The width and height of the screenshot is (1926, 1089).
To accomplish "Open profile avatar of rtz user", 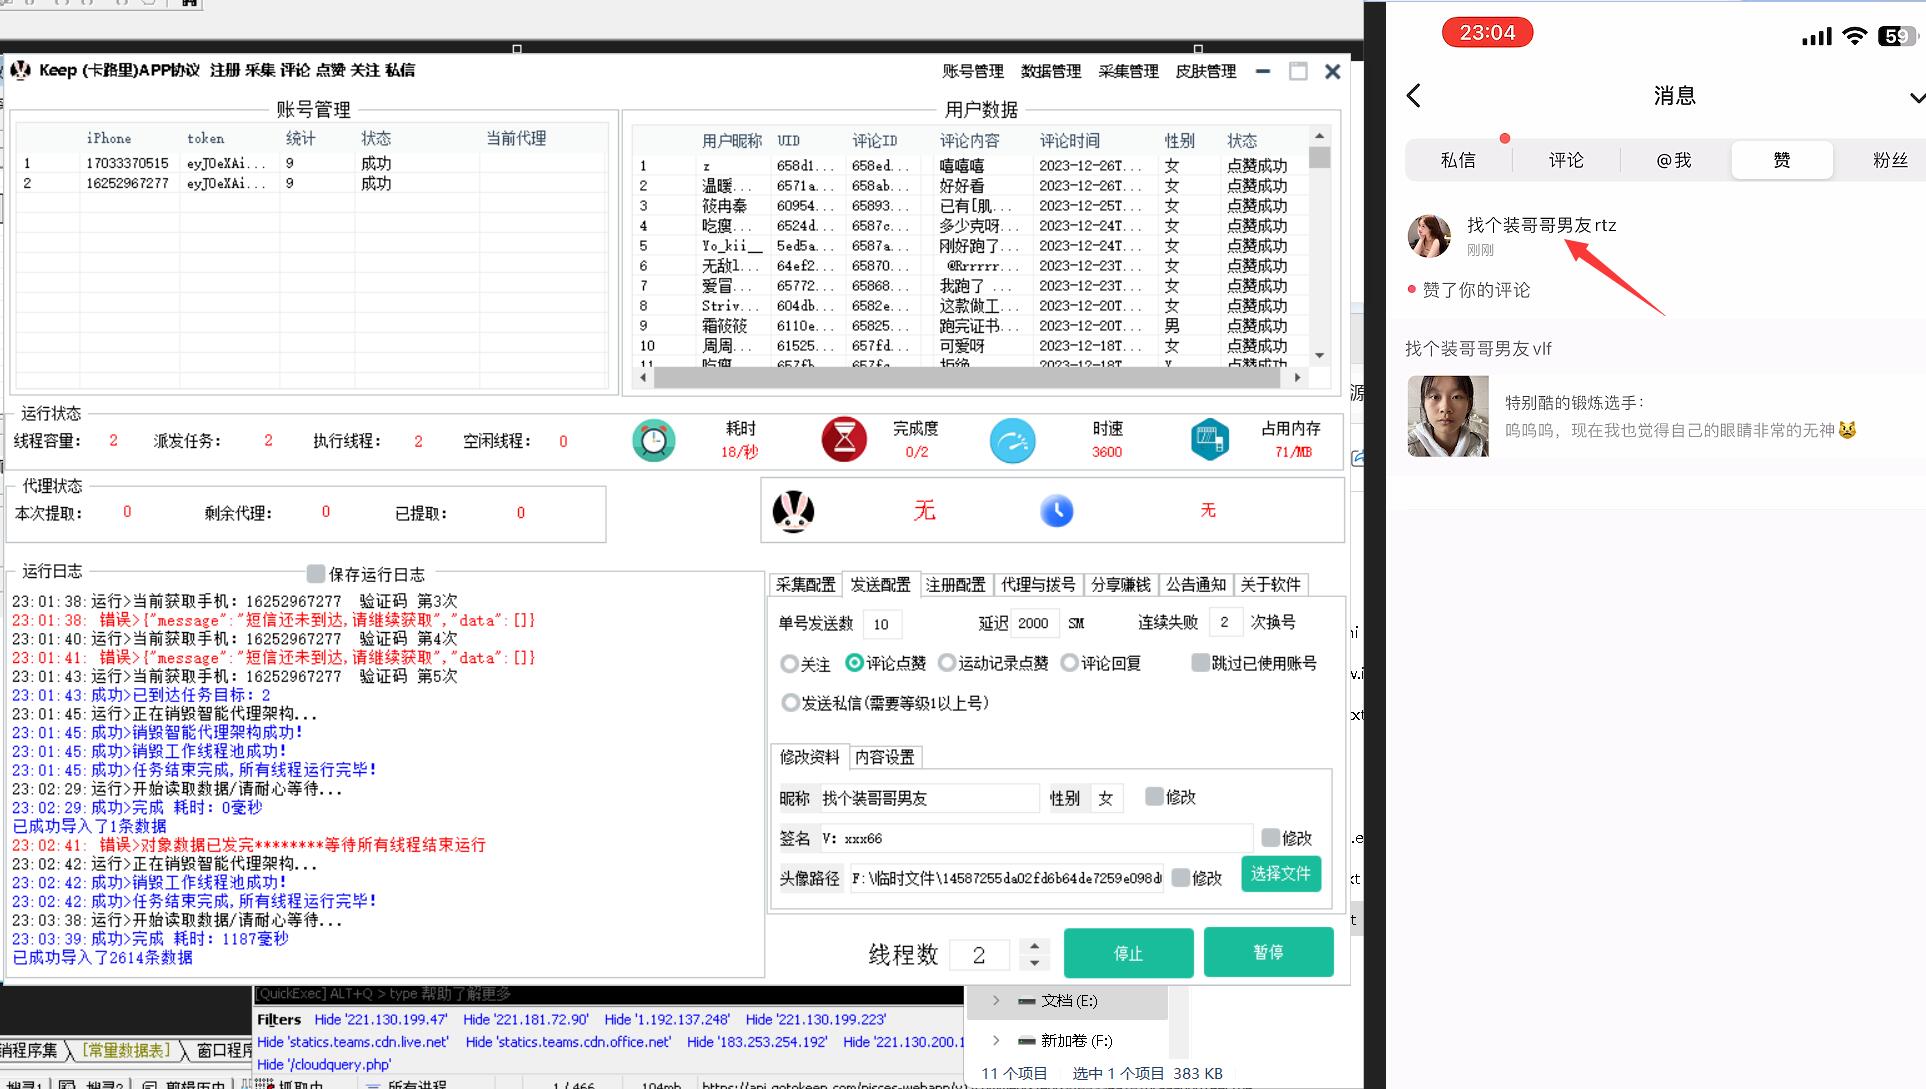I will point(1429,236).
